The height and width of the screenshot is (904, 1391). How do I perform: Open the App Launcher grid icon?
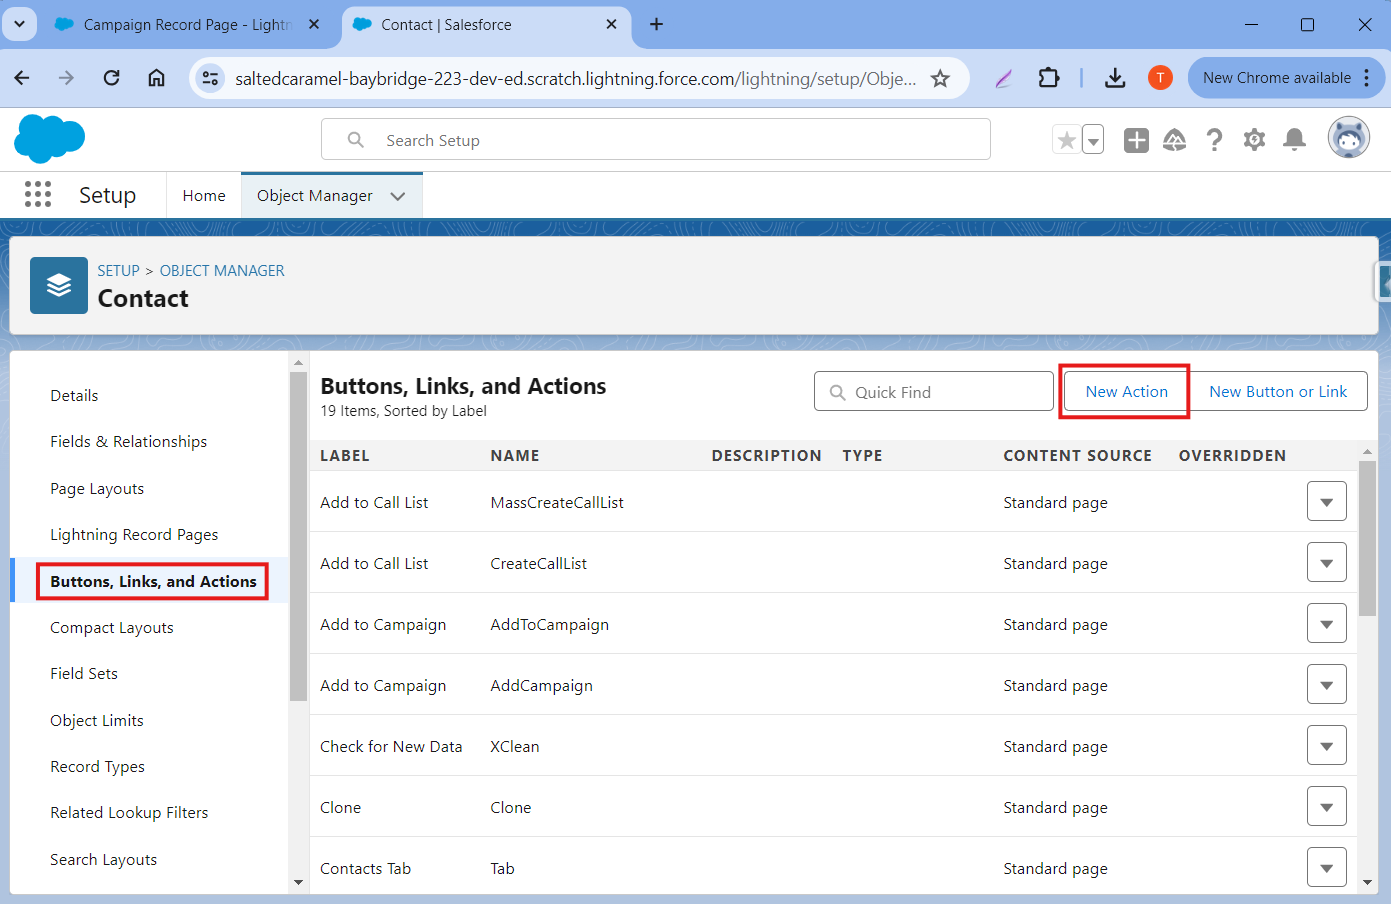[38, 194]
